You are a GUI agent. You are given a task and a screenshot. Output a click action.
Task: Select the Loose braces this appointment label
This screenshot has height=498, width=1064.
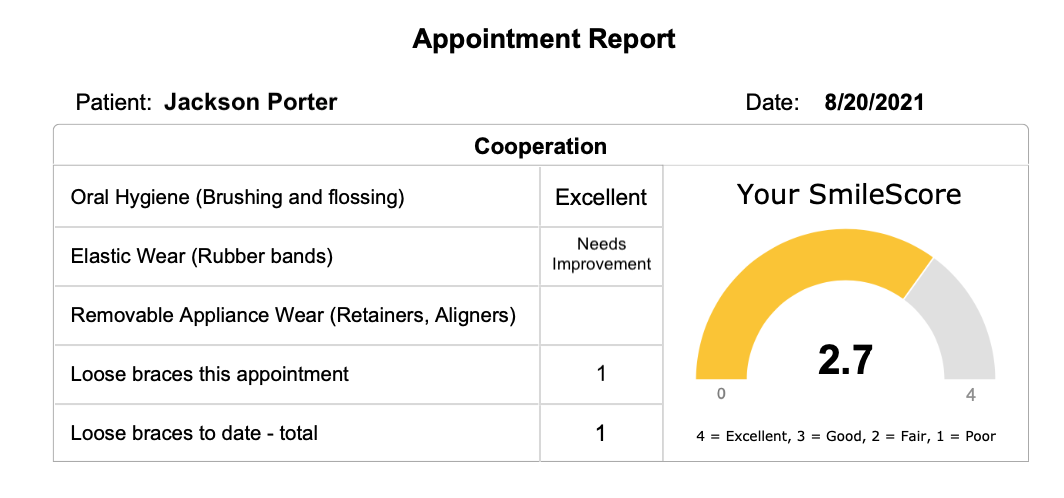(210, 374)
